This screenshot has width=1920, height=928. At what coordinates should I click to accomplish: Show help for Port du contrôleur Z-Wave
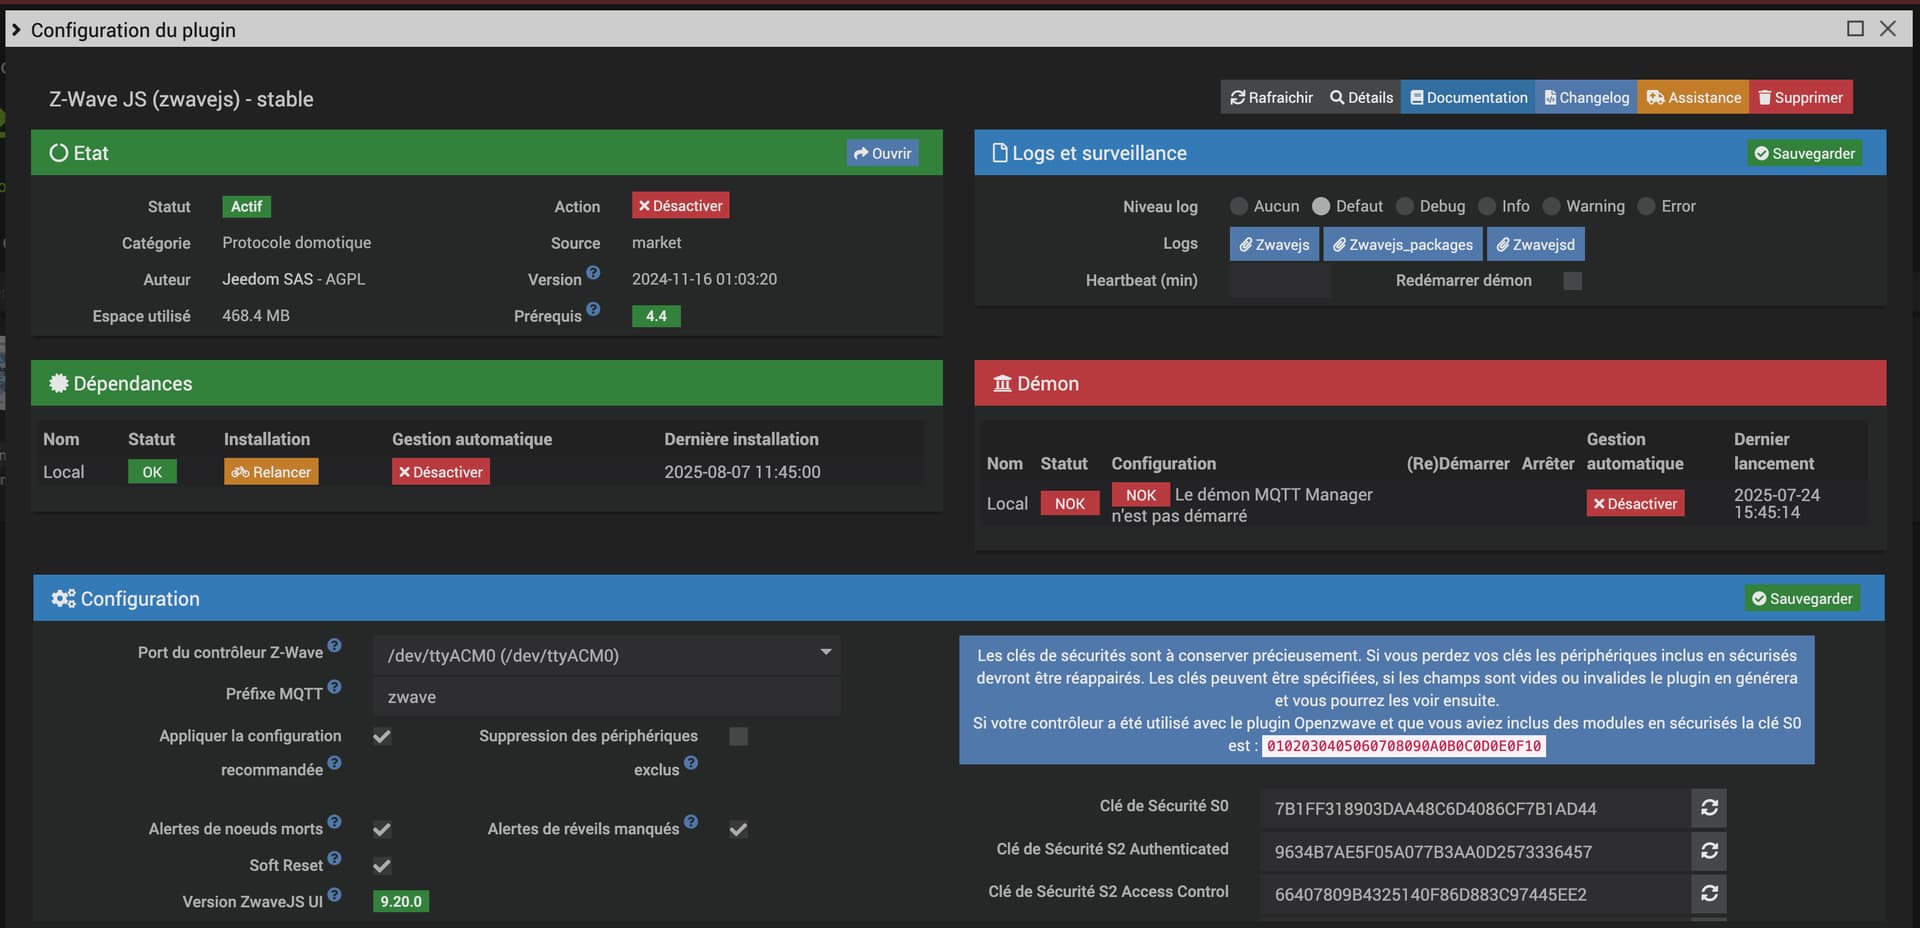[x=334, y=646]
